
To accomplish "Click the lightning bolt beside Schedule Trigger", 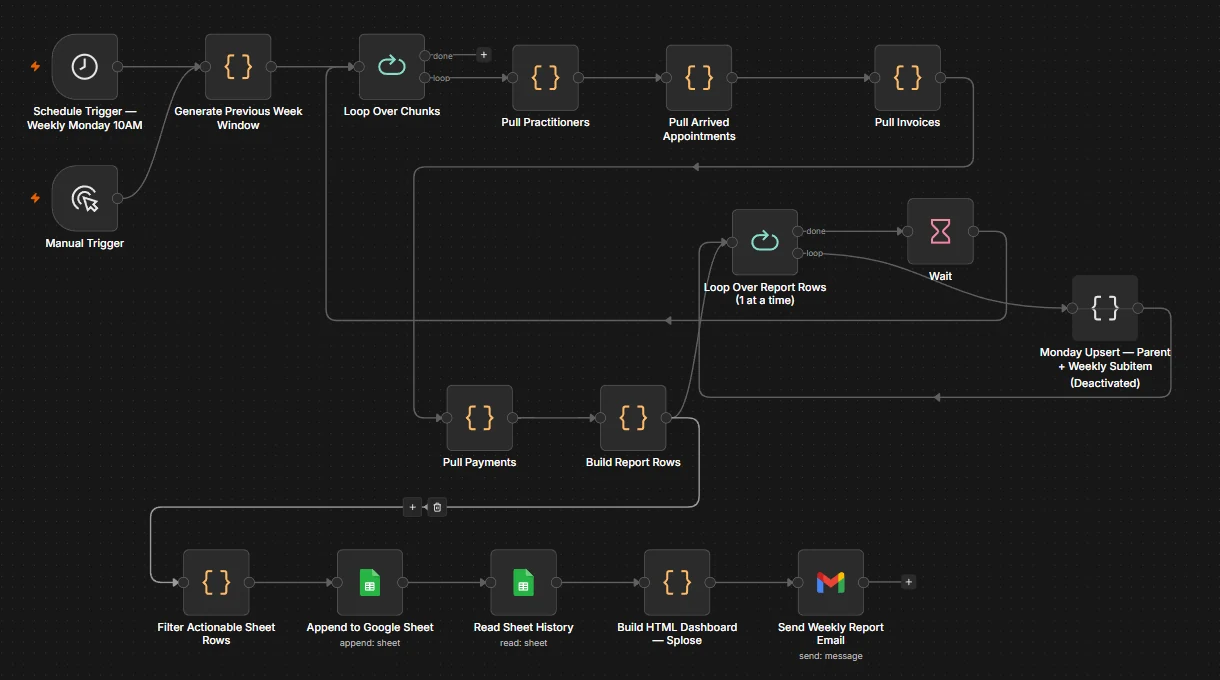I will click(x=36, y=67).
